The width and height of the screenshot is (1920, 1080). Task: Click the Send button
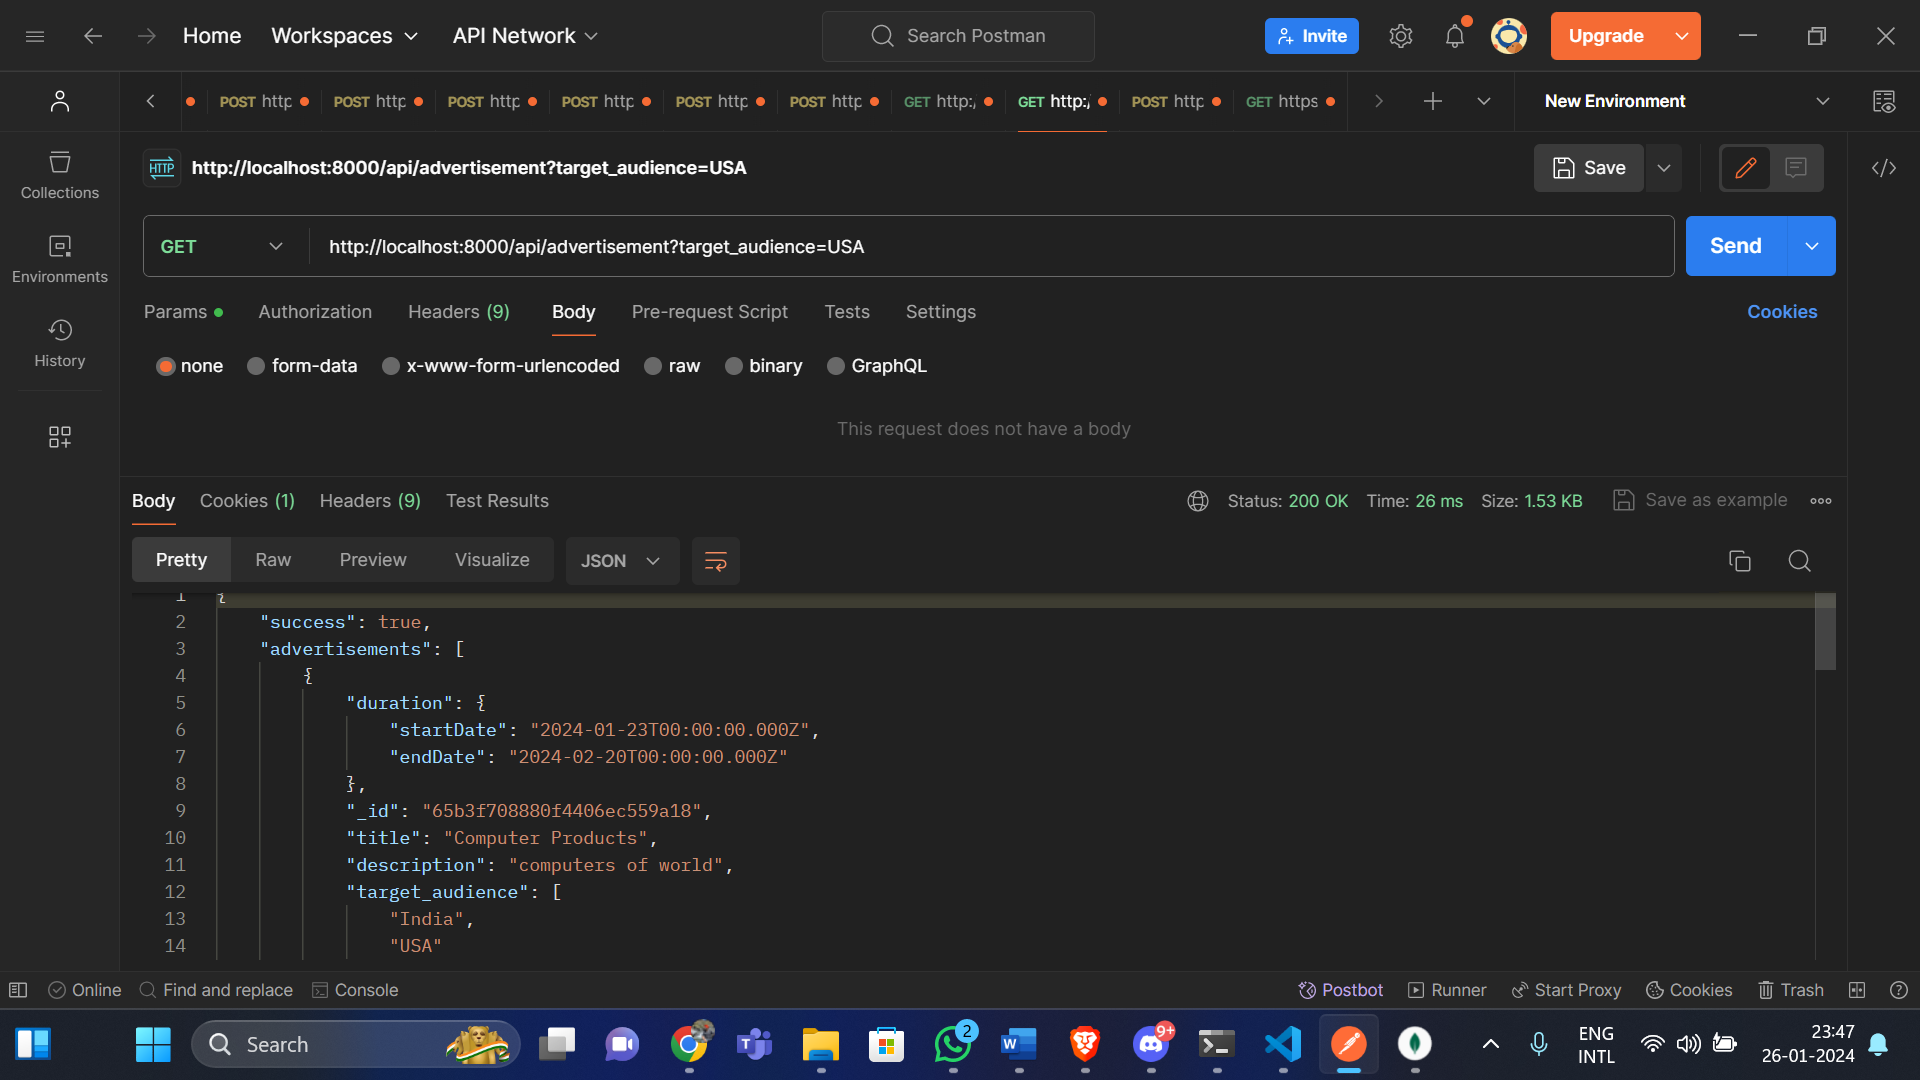pos(1736,246)
